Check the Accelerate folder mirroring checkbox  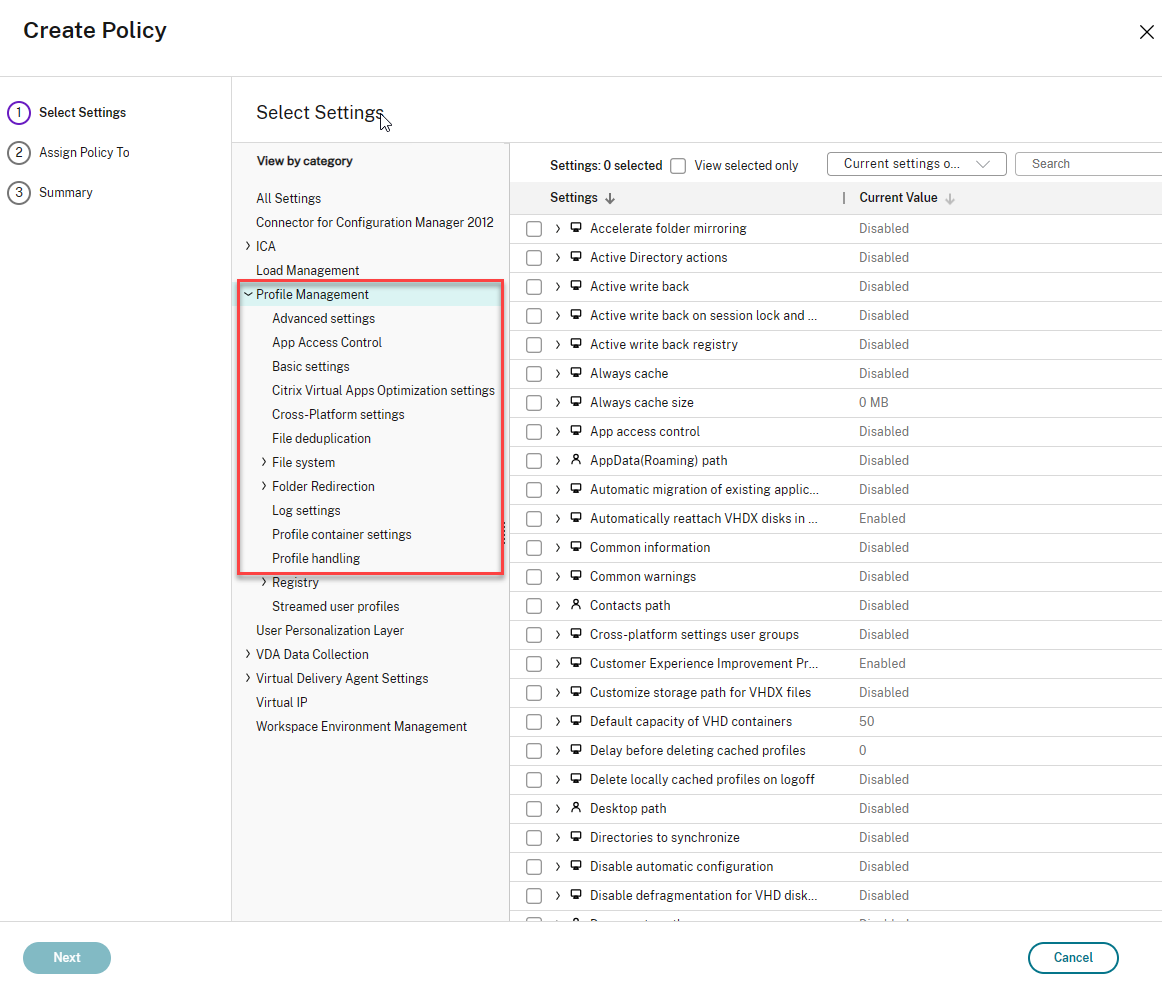click(534, 229)
